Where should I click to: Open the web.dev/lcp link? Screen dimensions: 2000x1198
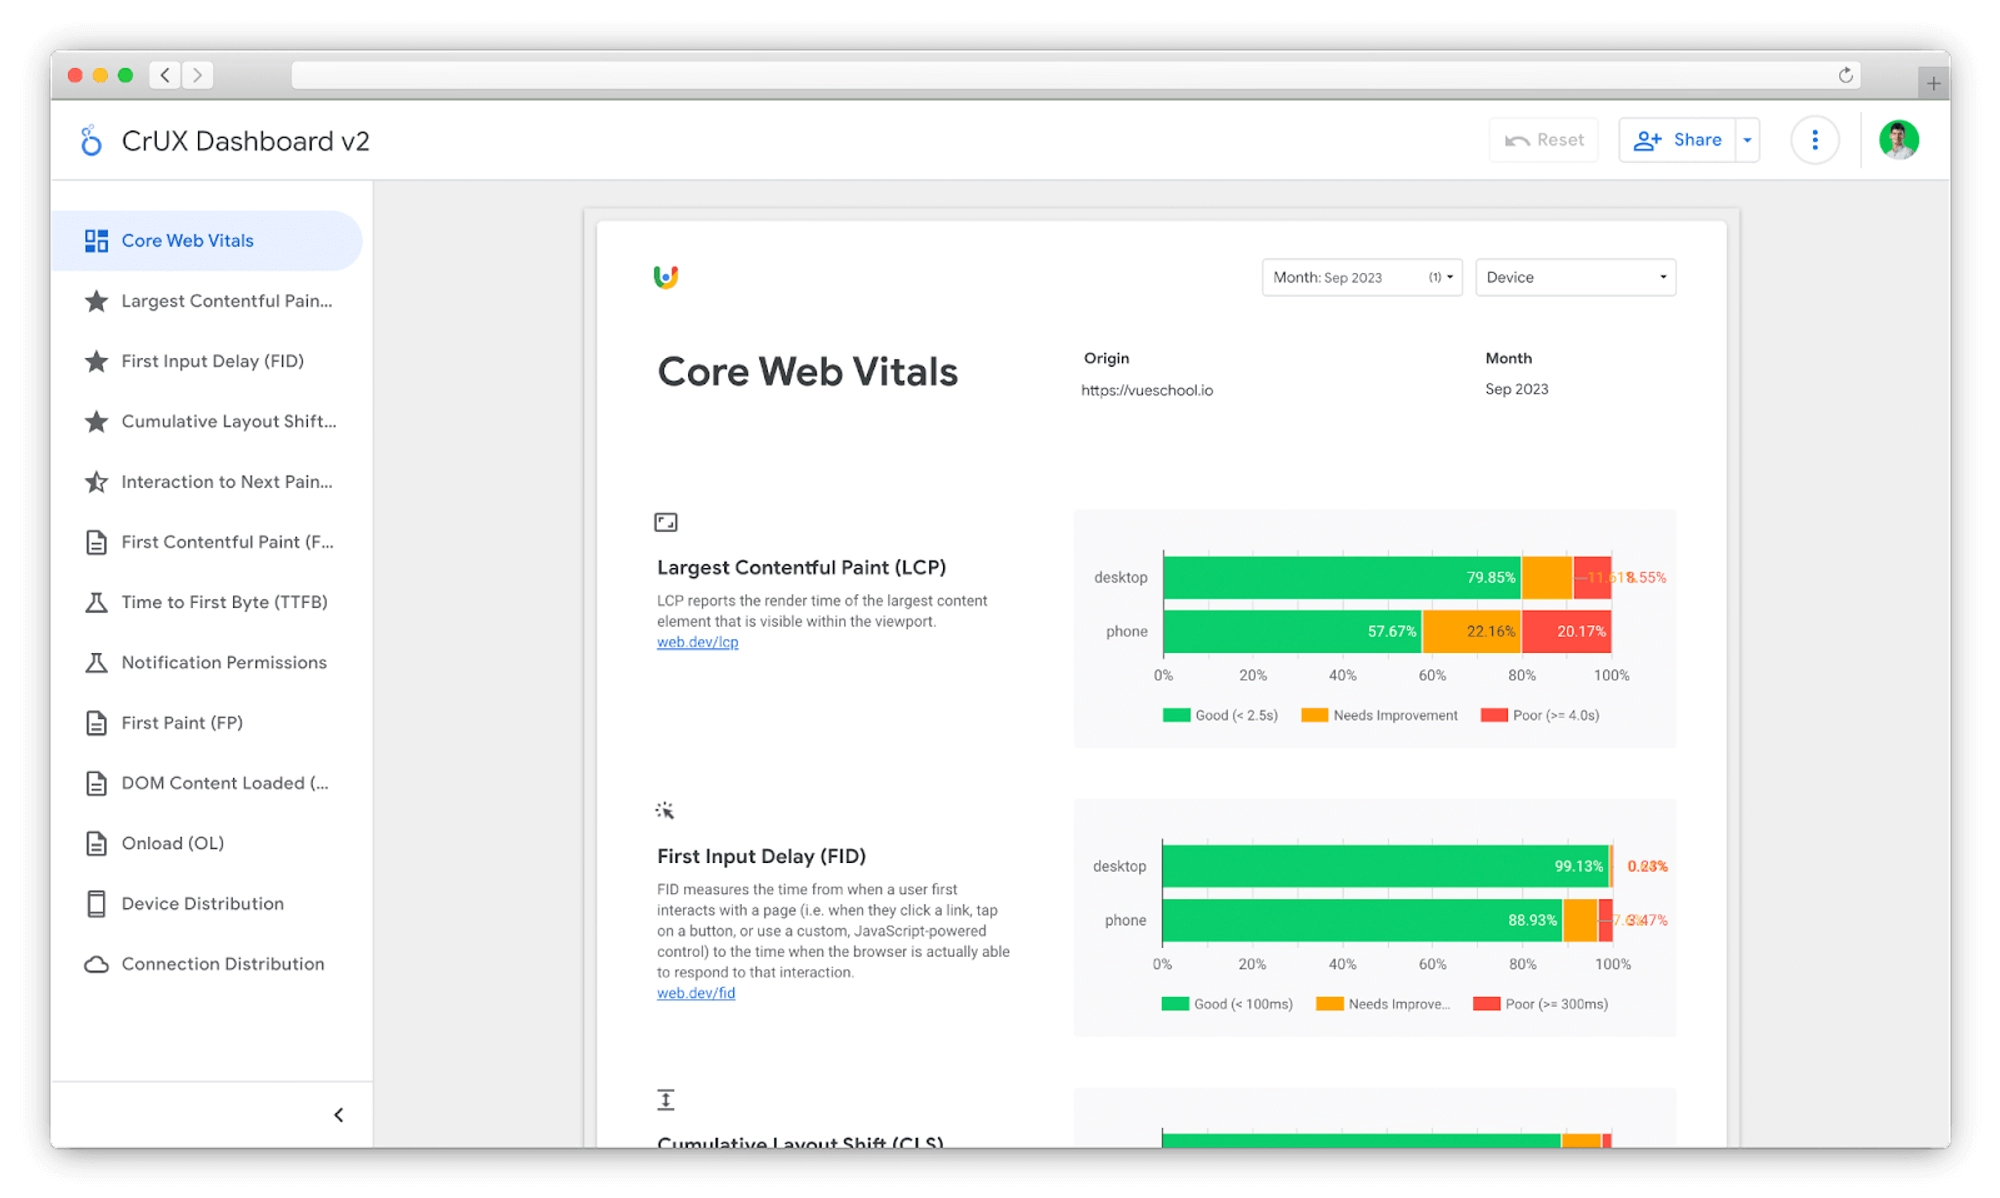[x=697, y=642]
